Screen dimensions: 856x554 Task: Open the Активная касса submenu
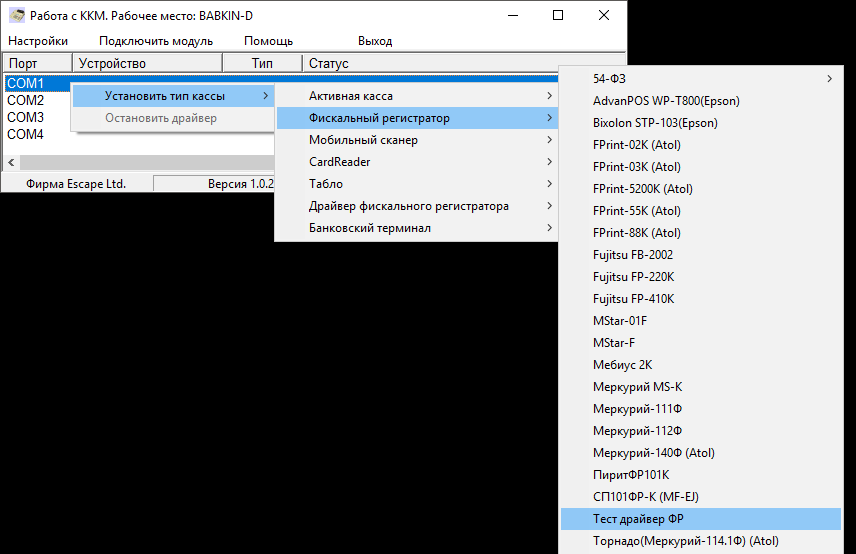tap(417, 96)
